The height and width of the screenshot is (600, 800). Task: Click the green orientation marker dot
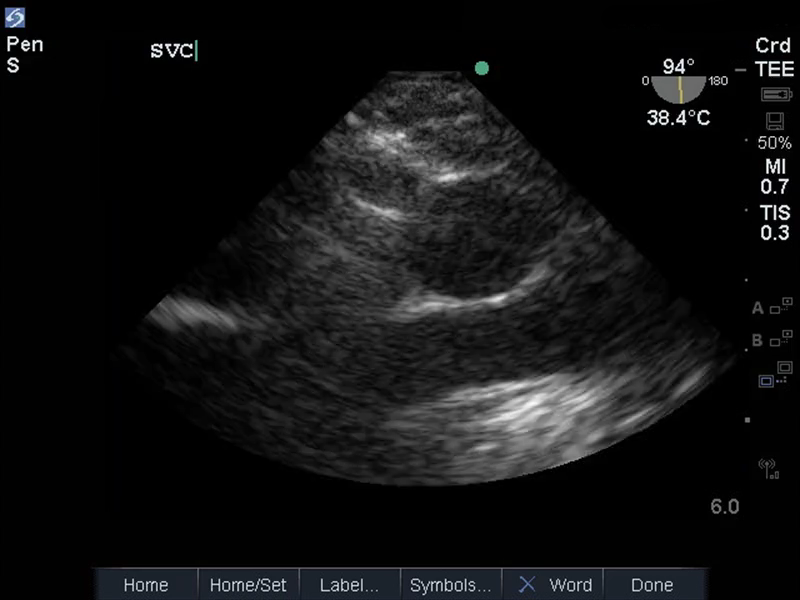(482, 68)
